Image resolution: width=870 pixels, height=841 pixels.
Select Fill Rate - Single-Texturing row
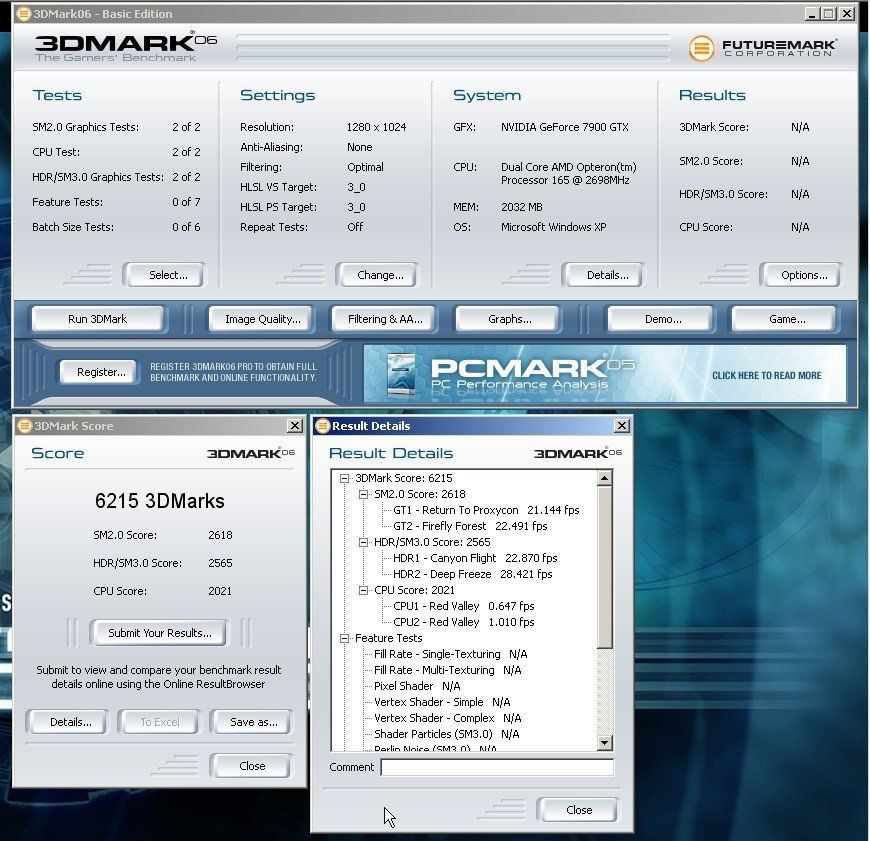(x=451, y=655)
